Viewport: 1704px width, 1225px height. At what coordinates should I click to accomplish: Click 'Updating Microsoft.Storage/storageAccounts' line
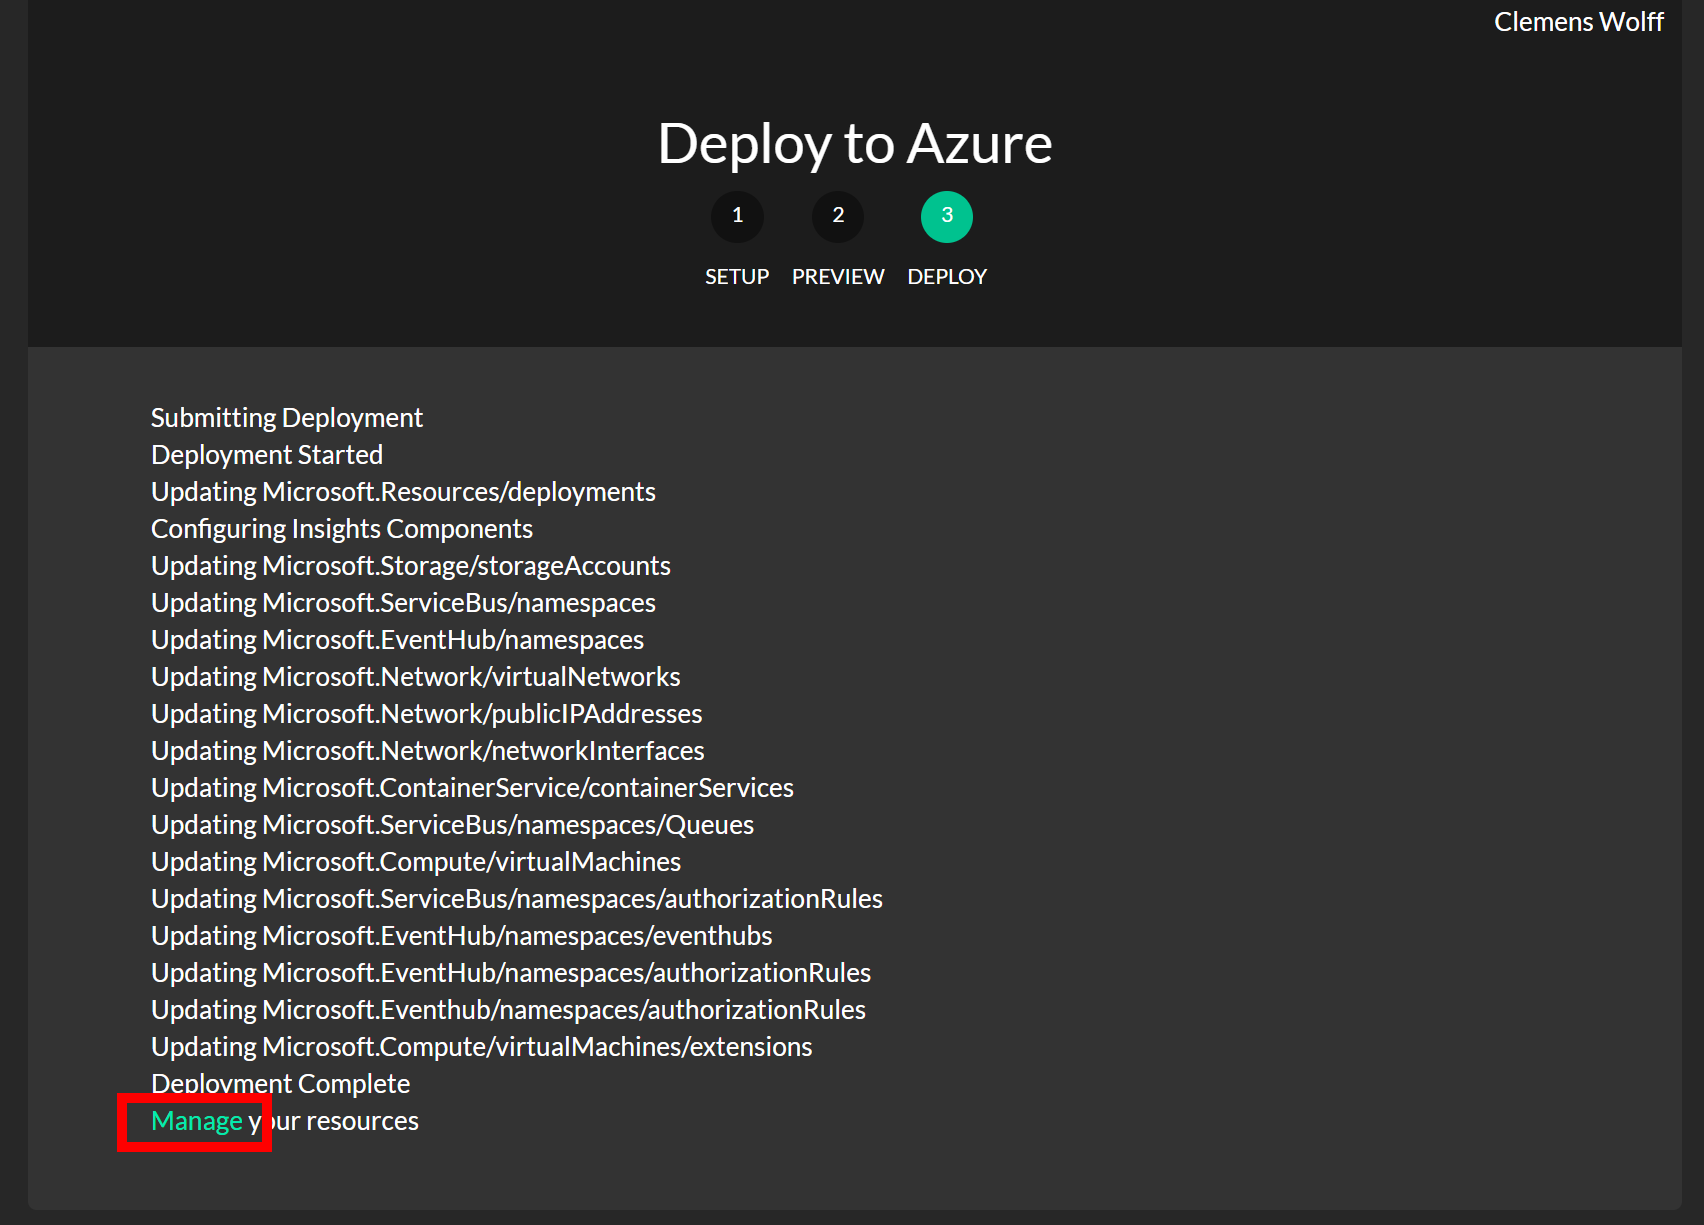[411, 566]
